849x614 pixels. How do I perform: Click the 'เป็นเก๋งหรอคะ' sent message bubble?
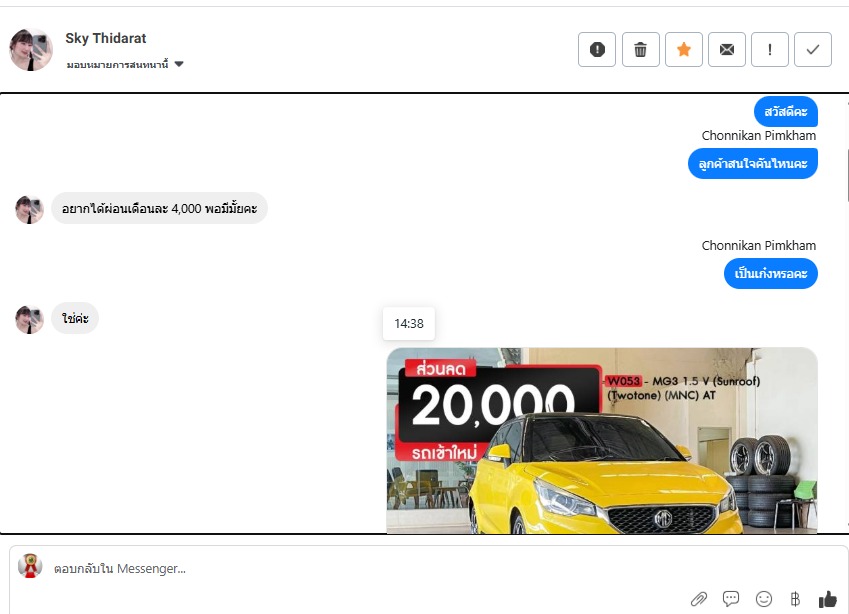(x=770, y=273)
